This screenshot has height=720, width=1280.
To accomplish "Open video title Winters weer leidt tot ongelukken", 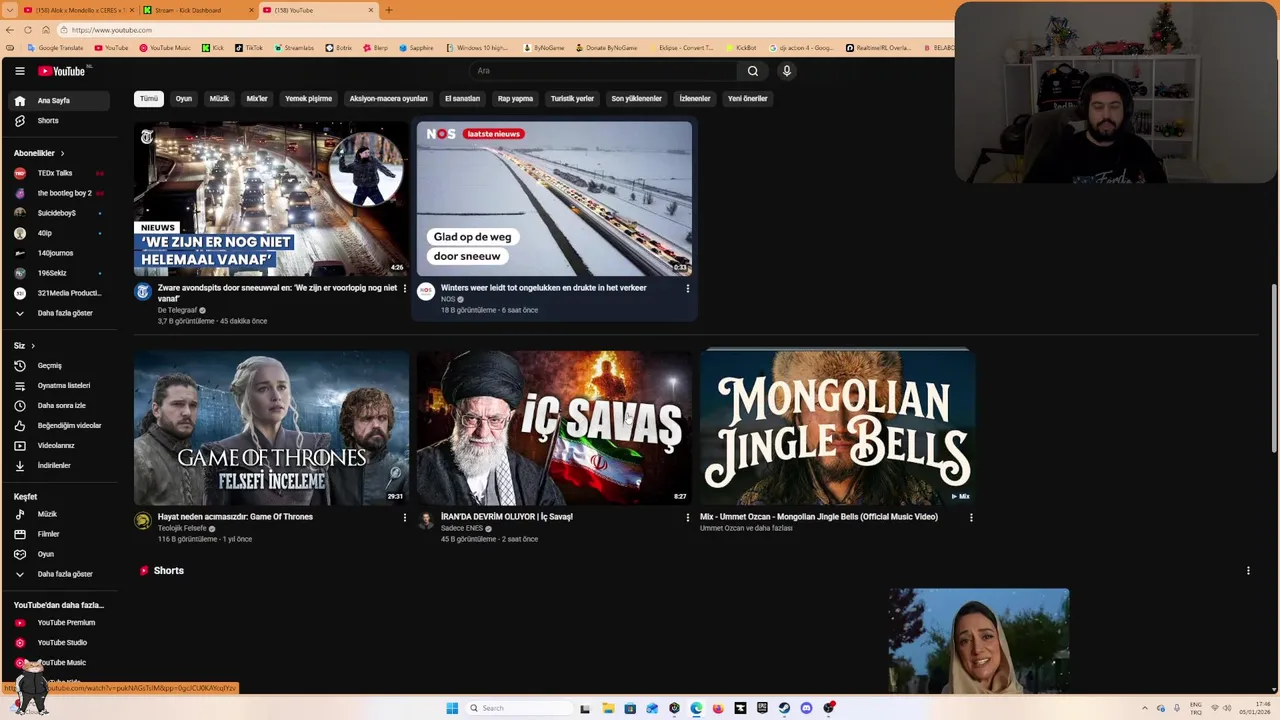I will pos(544,288).
